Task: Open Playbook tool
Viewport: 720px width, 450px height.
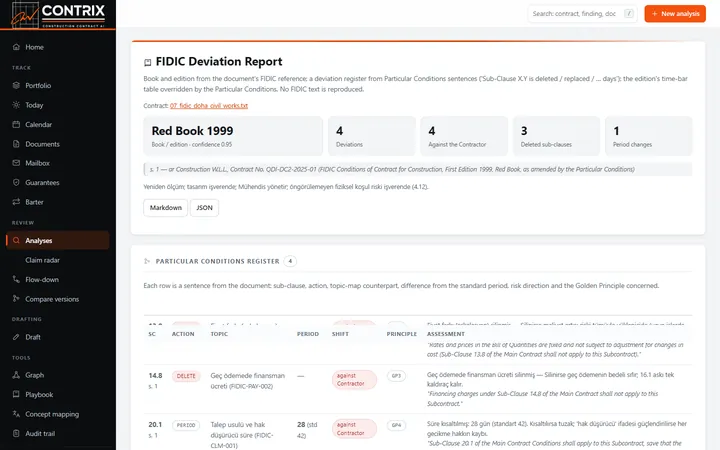Action: pos(58,394)
